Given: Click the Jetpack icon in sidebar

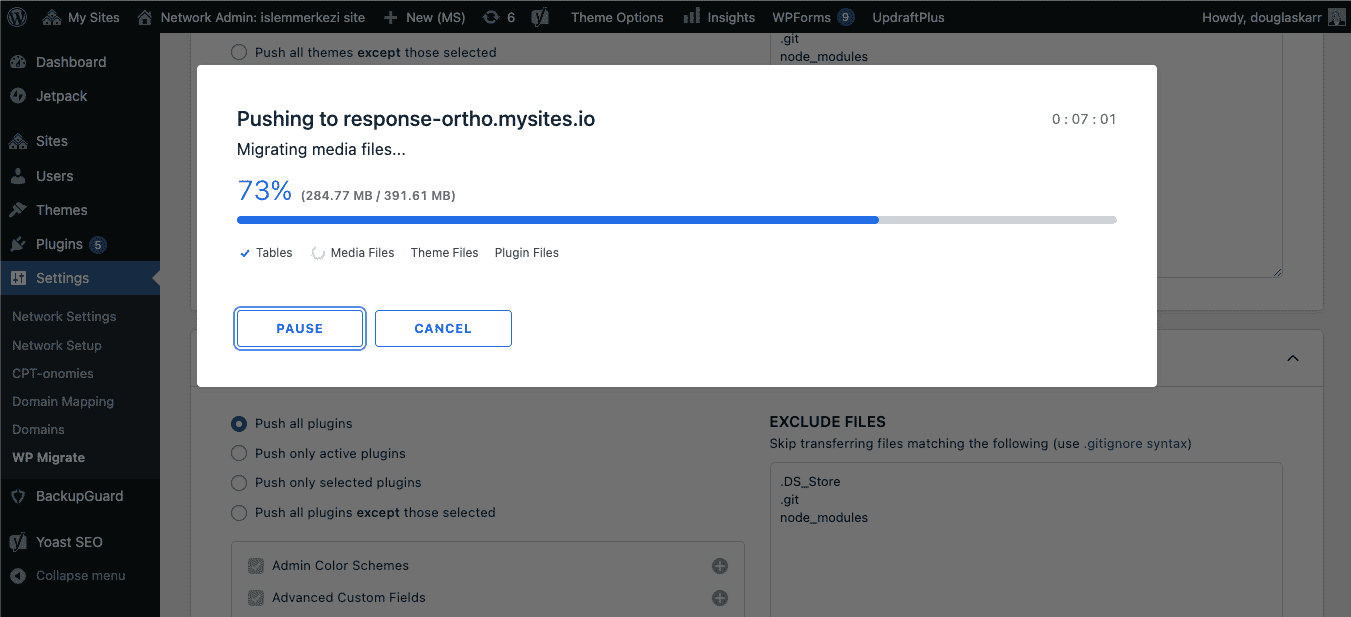Looking at the screenshot, I should [x=18, y=96].
